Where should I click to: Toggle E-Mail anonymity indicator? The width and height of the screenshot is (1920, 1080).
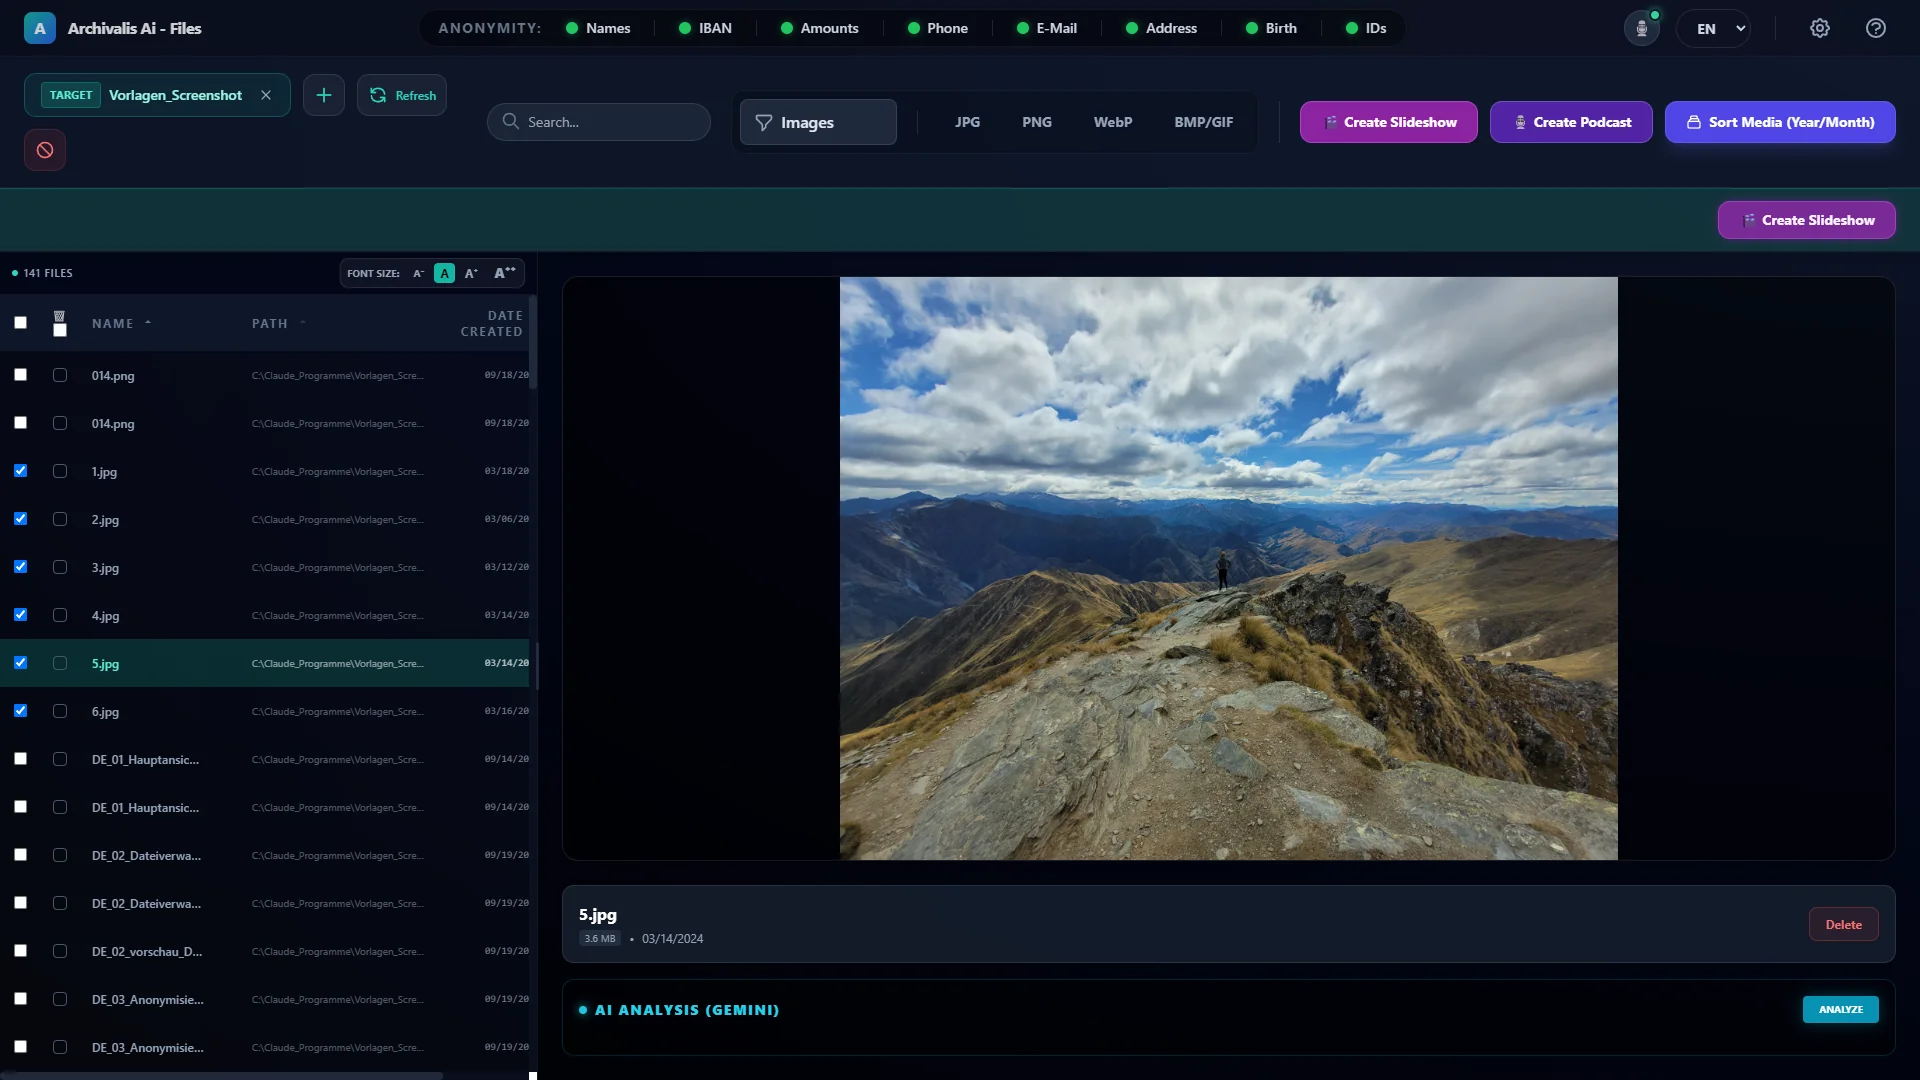pyautogui.click(x=1046, y=28)
